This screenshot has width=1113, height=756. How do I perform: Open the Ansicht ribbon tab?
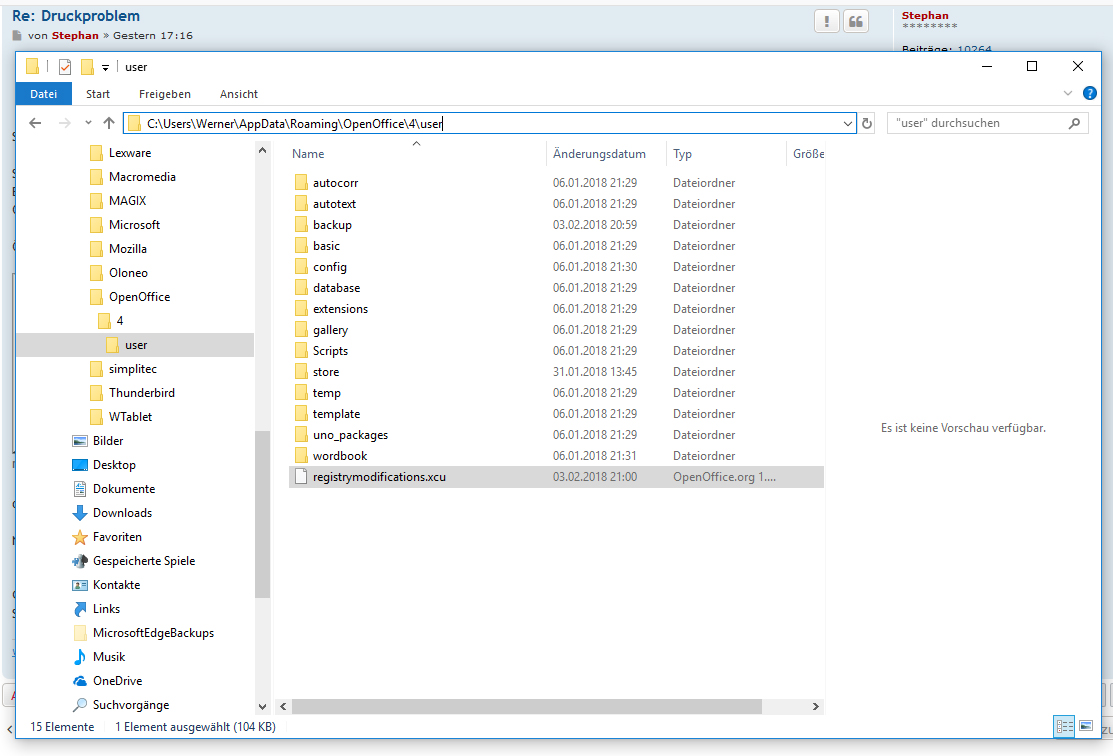[x=238, y=94]
